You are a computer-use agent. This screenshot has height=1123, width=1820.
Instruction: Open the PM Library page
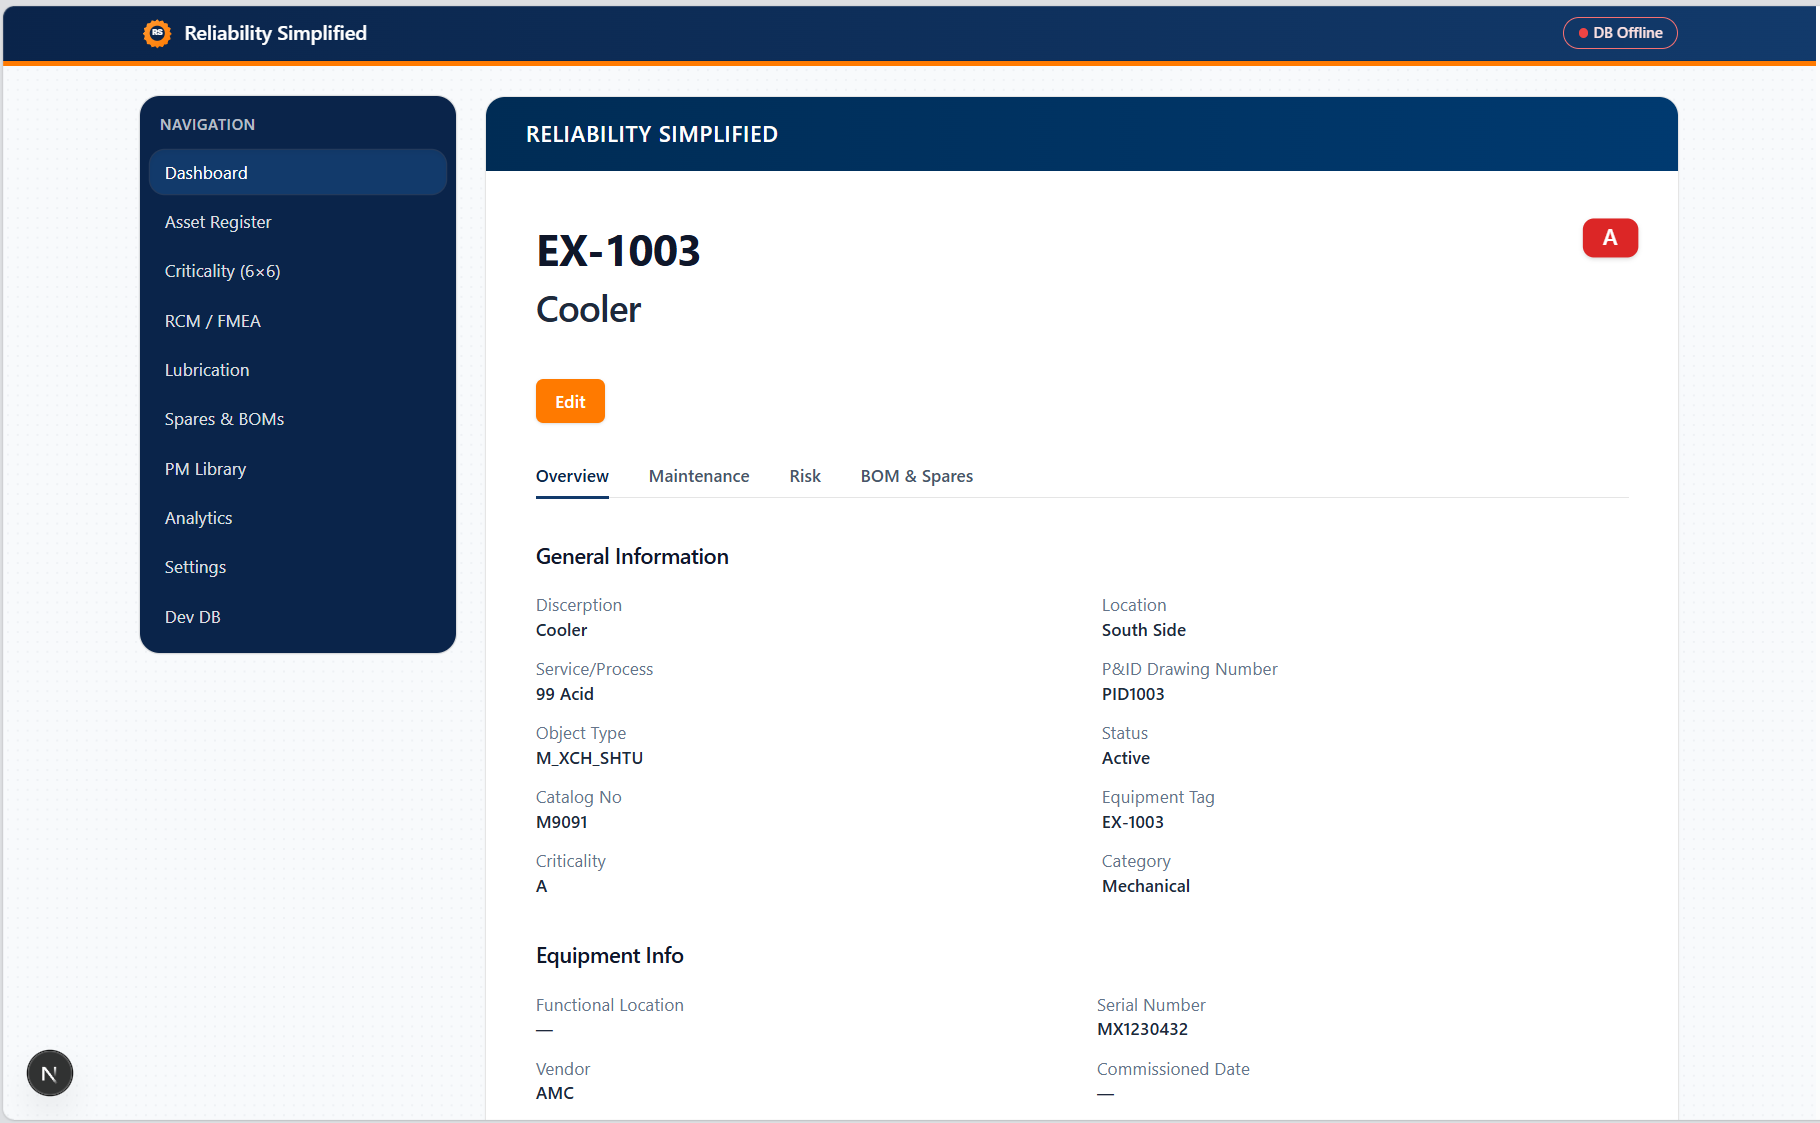click(205, 469)
